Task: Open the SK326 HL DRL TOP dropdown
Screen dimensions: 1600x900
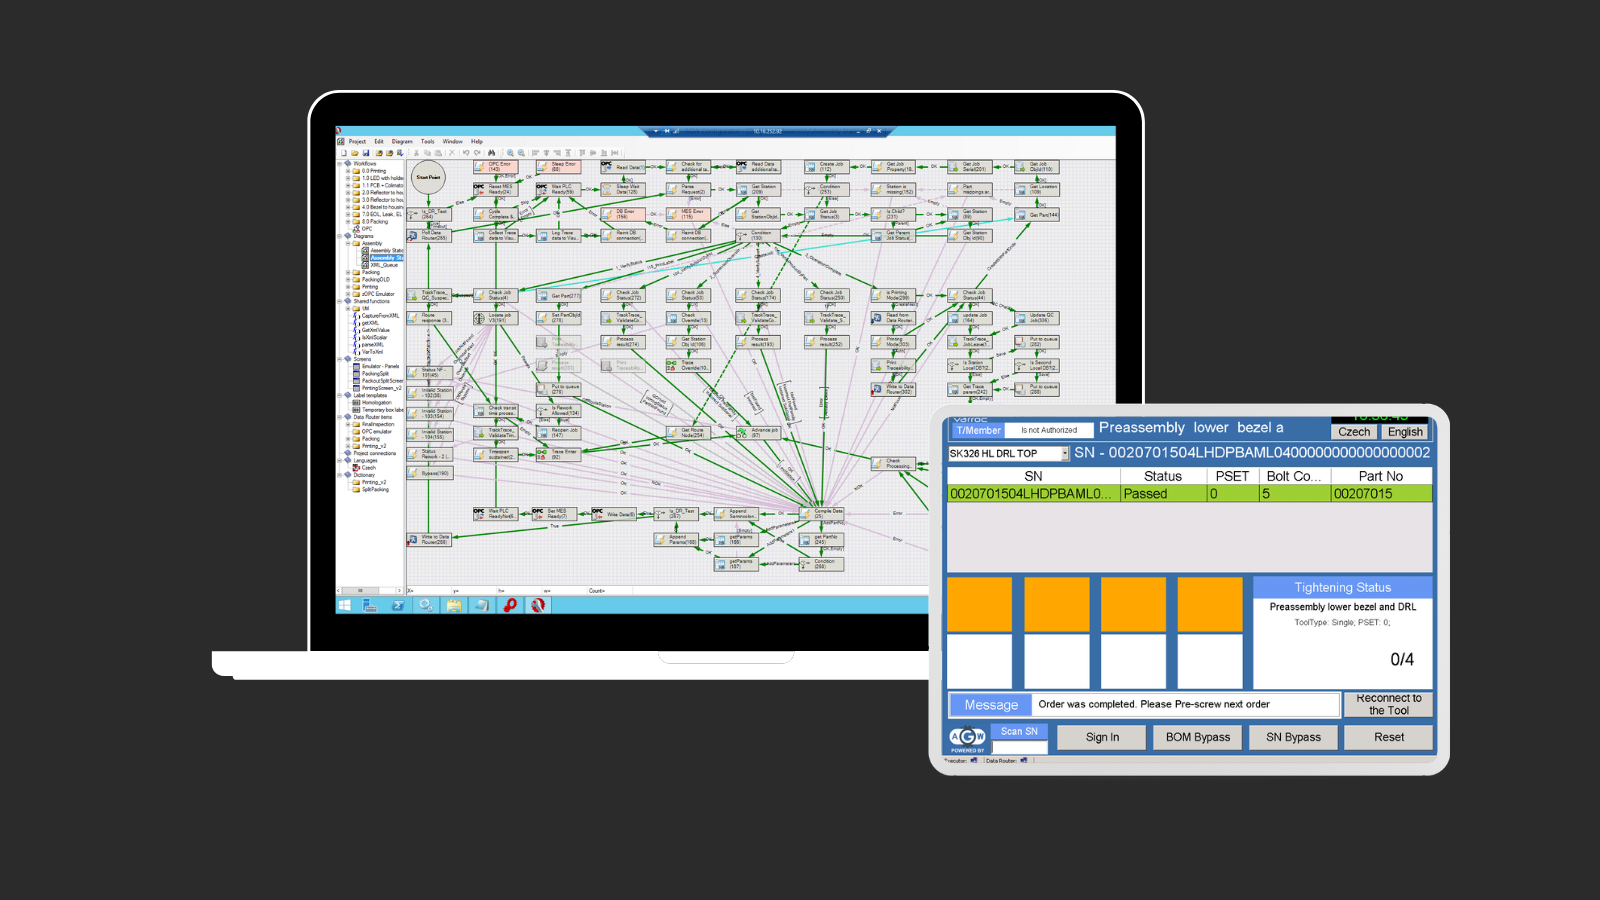Action: click(1065, 454)
